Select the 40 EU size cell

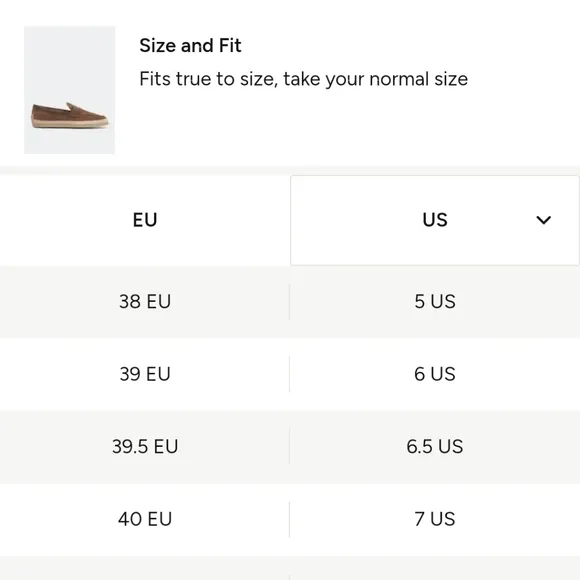pyautogui.click(x=145, y=519)
